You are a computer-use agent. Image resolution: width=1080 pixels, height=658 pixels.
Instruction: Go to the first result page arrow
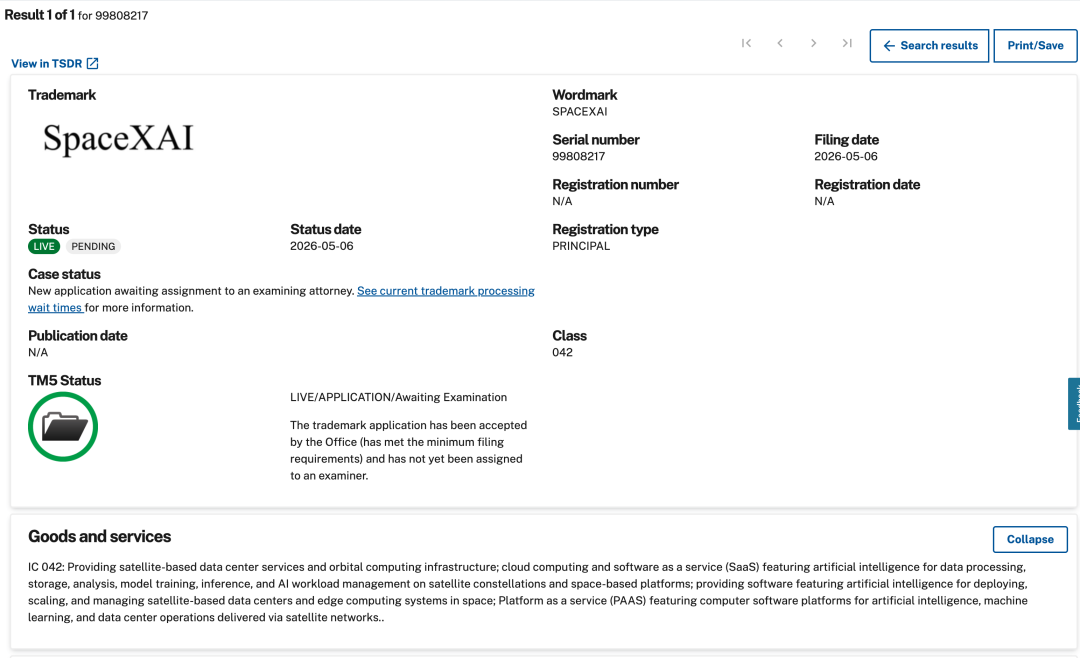tap(746, 43)
